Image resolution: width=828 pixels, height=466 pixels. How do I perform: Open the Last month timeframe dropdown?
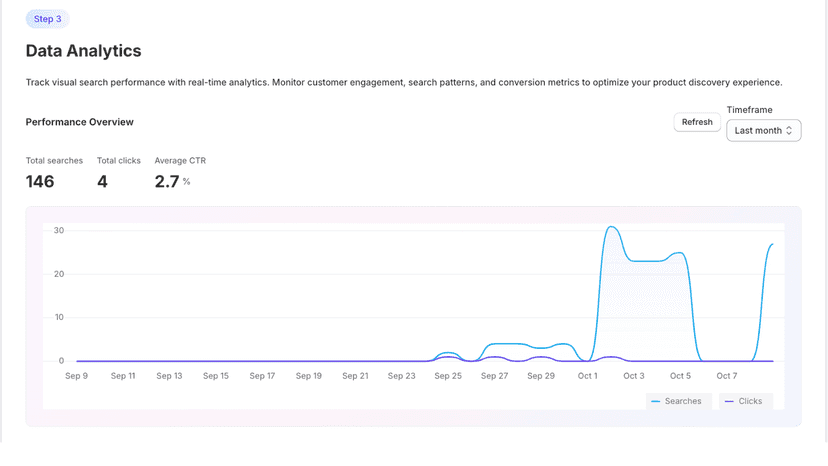point(764,131)
